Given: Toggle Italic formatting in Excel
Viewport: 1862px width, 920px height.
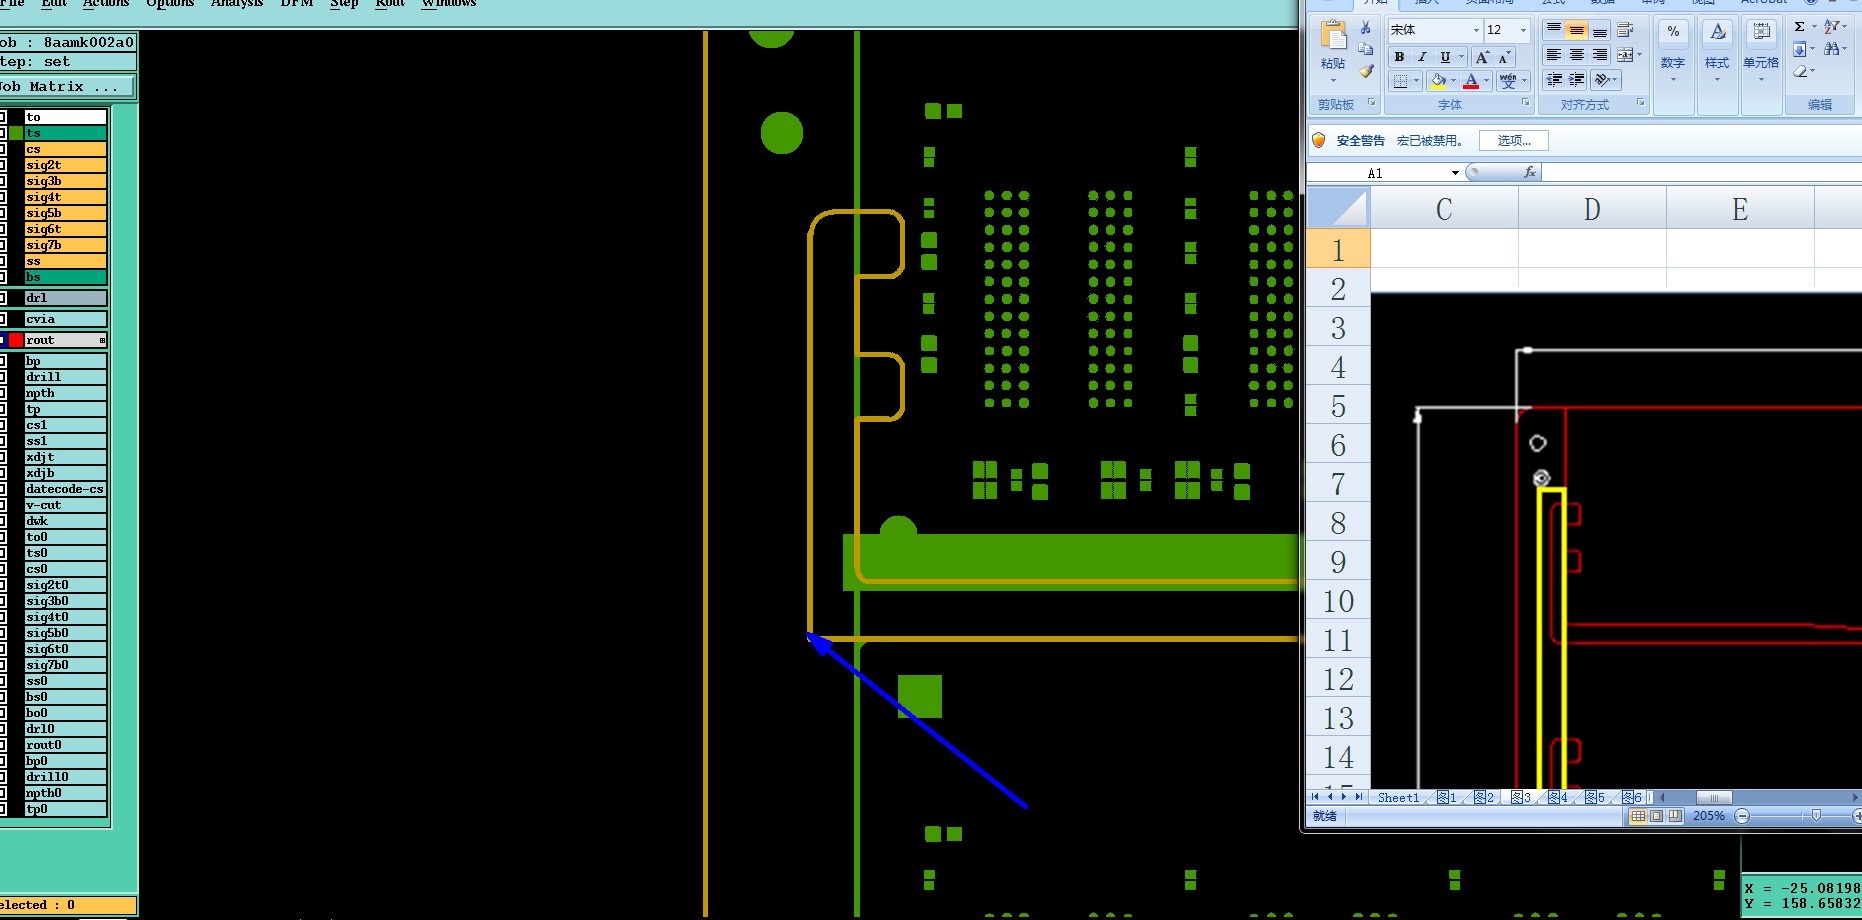Looking at the screenshot, I should (1422, 57).
